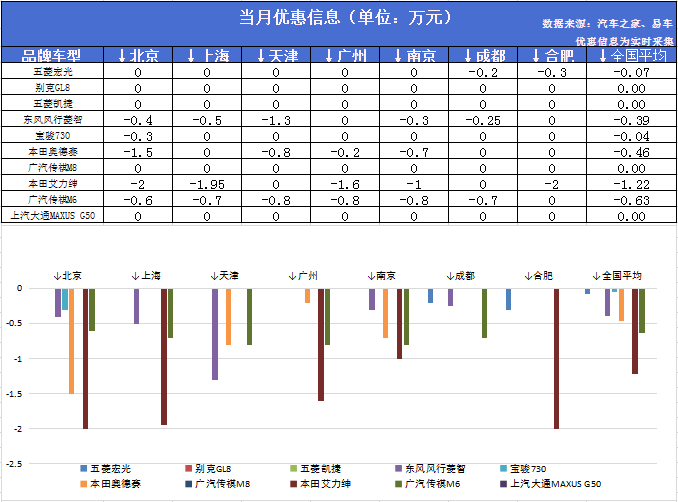Click the 广汽传祺M8 row label in table
This screenshot has width=678, height=502.
tap(52, 167)
